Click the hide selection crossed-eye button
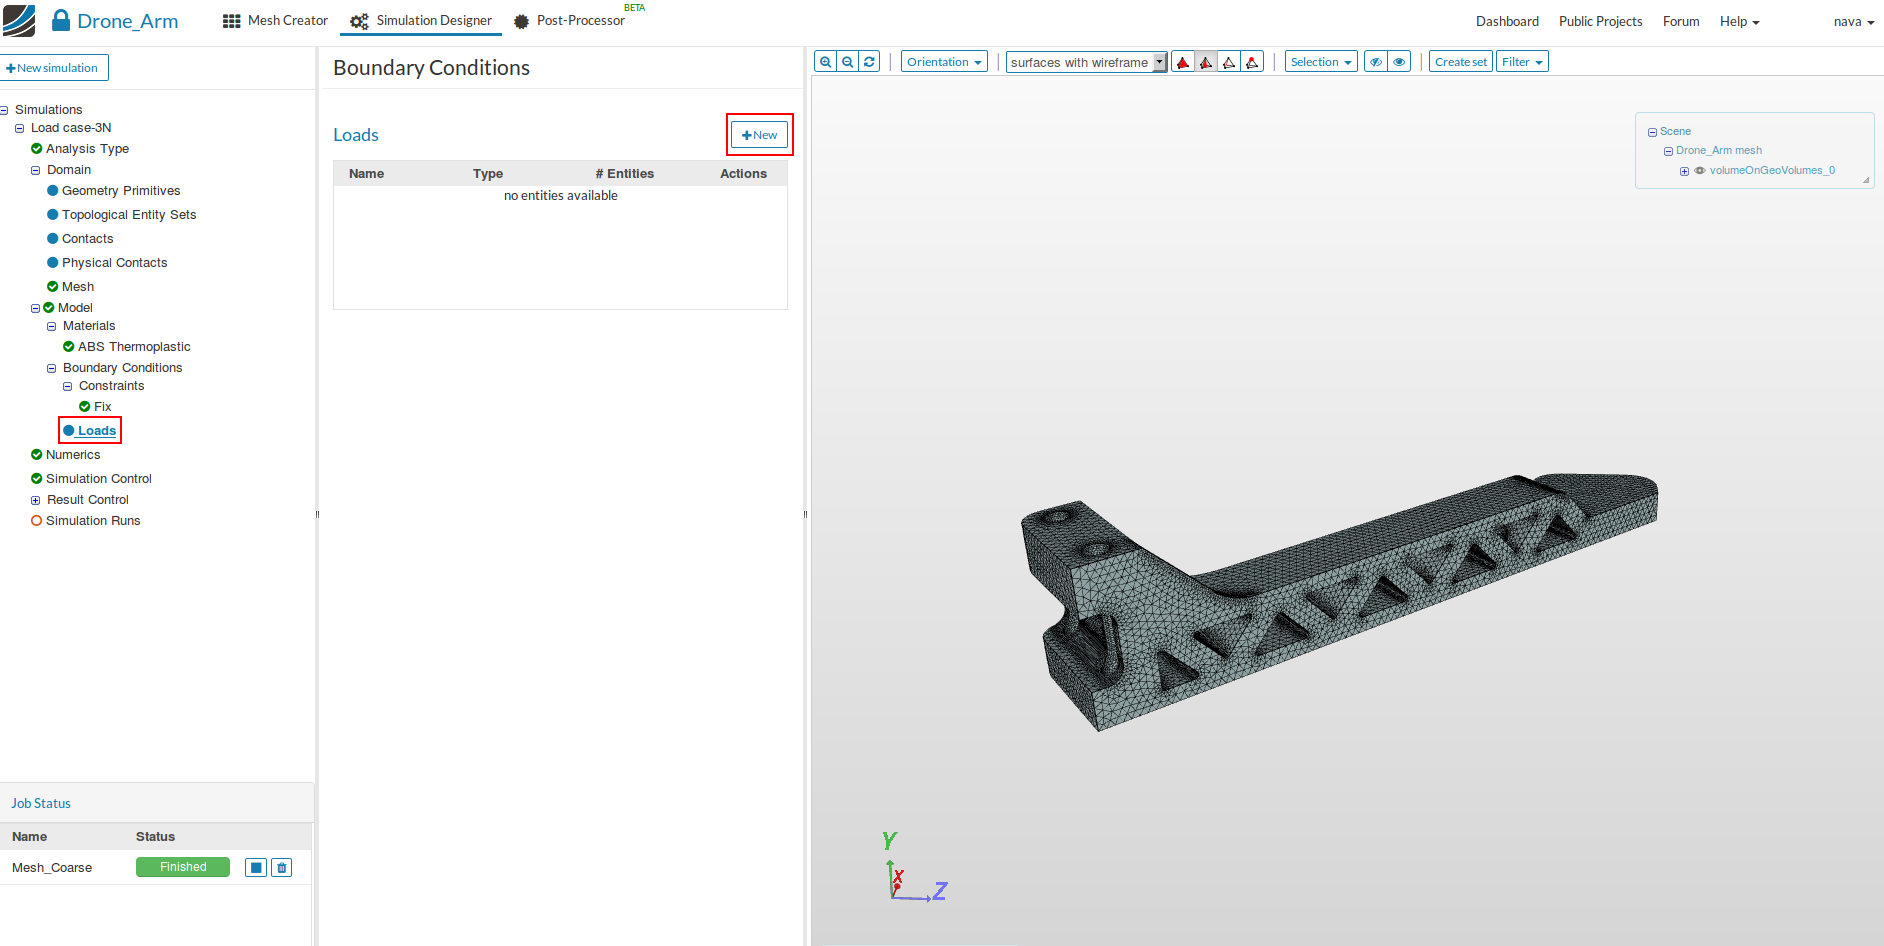This screenshot has height=946, width=1884. [x=1376, y=62]
